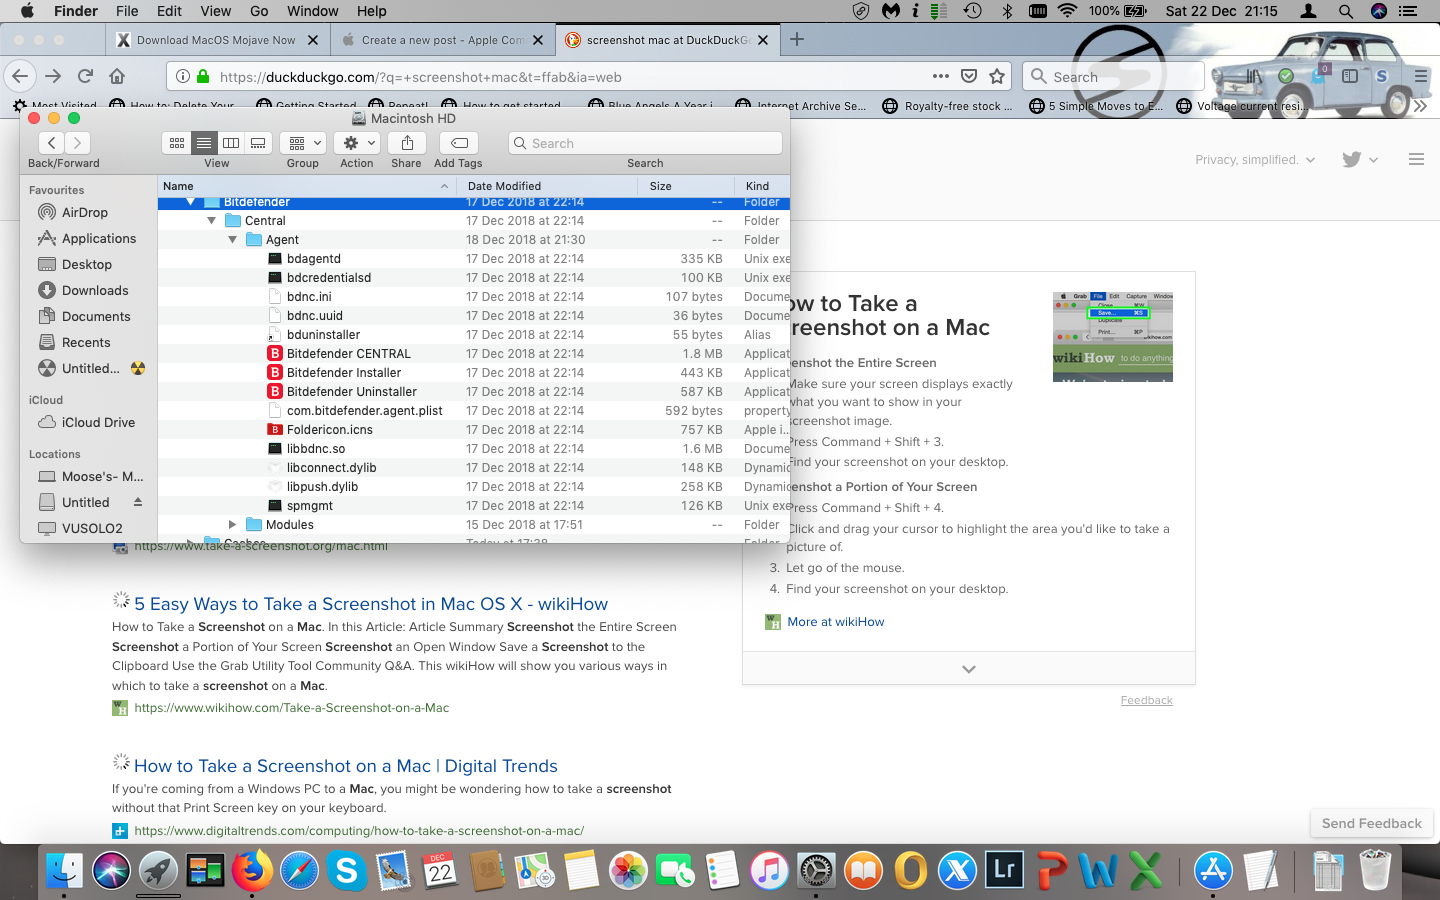Sort the Finder list by Name column
Screen dimensions: 1440x900
click(306, 186)
